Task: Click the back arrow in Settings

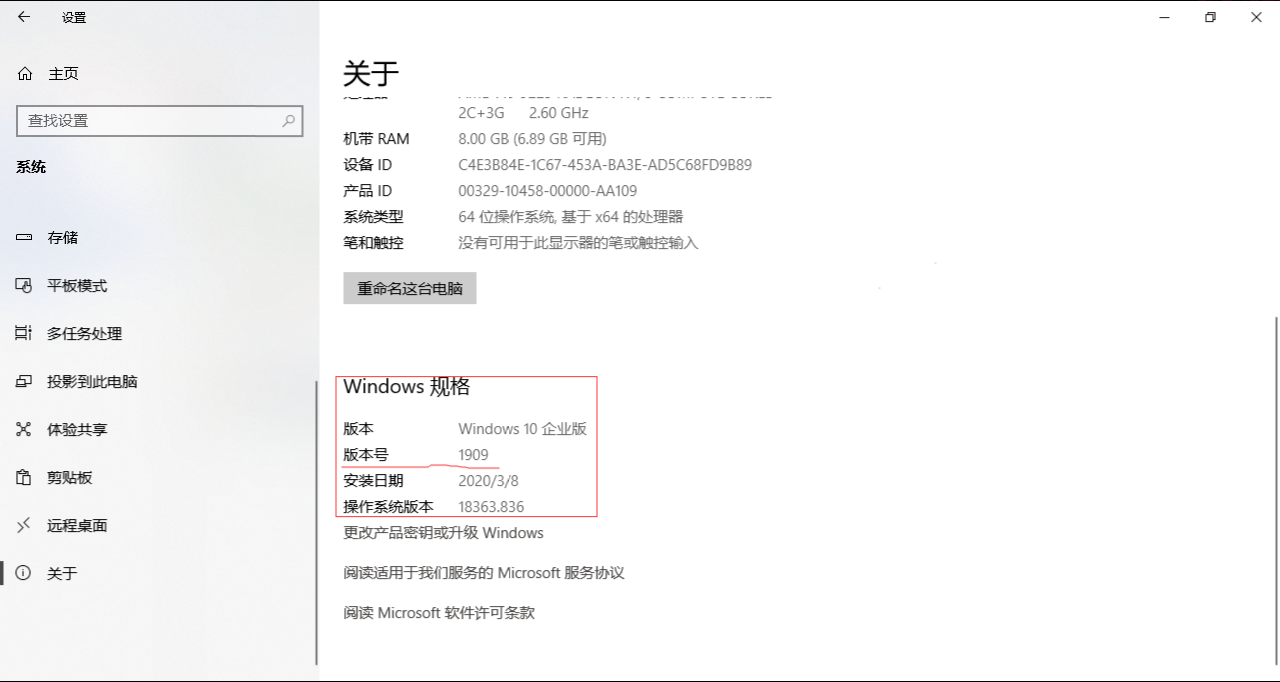Action: click(24, 17)
